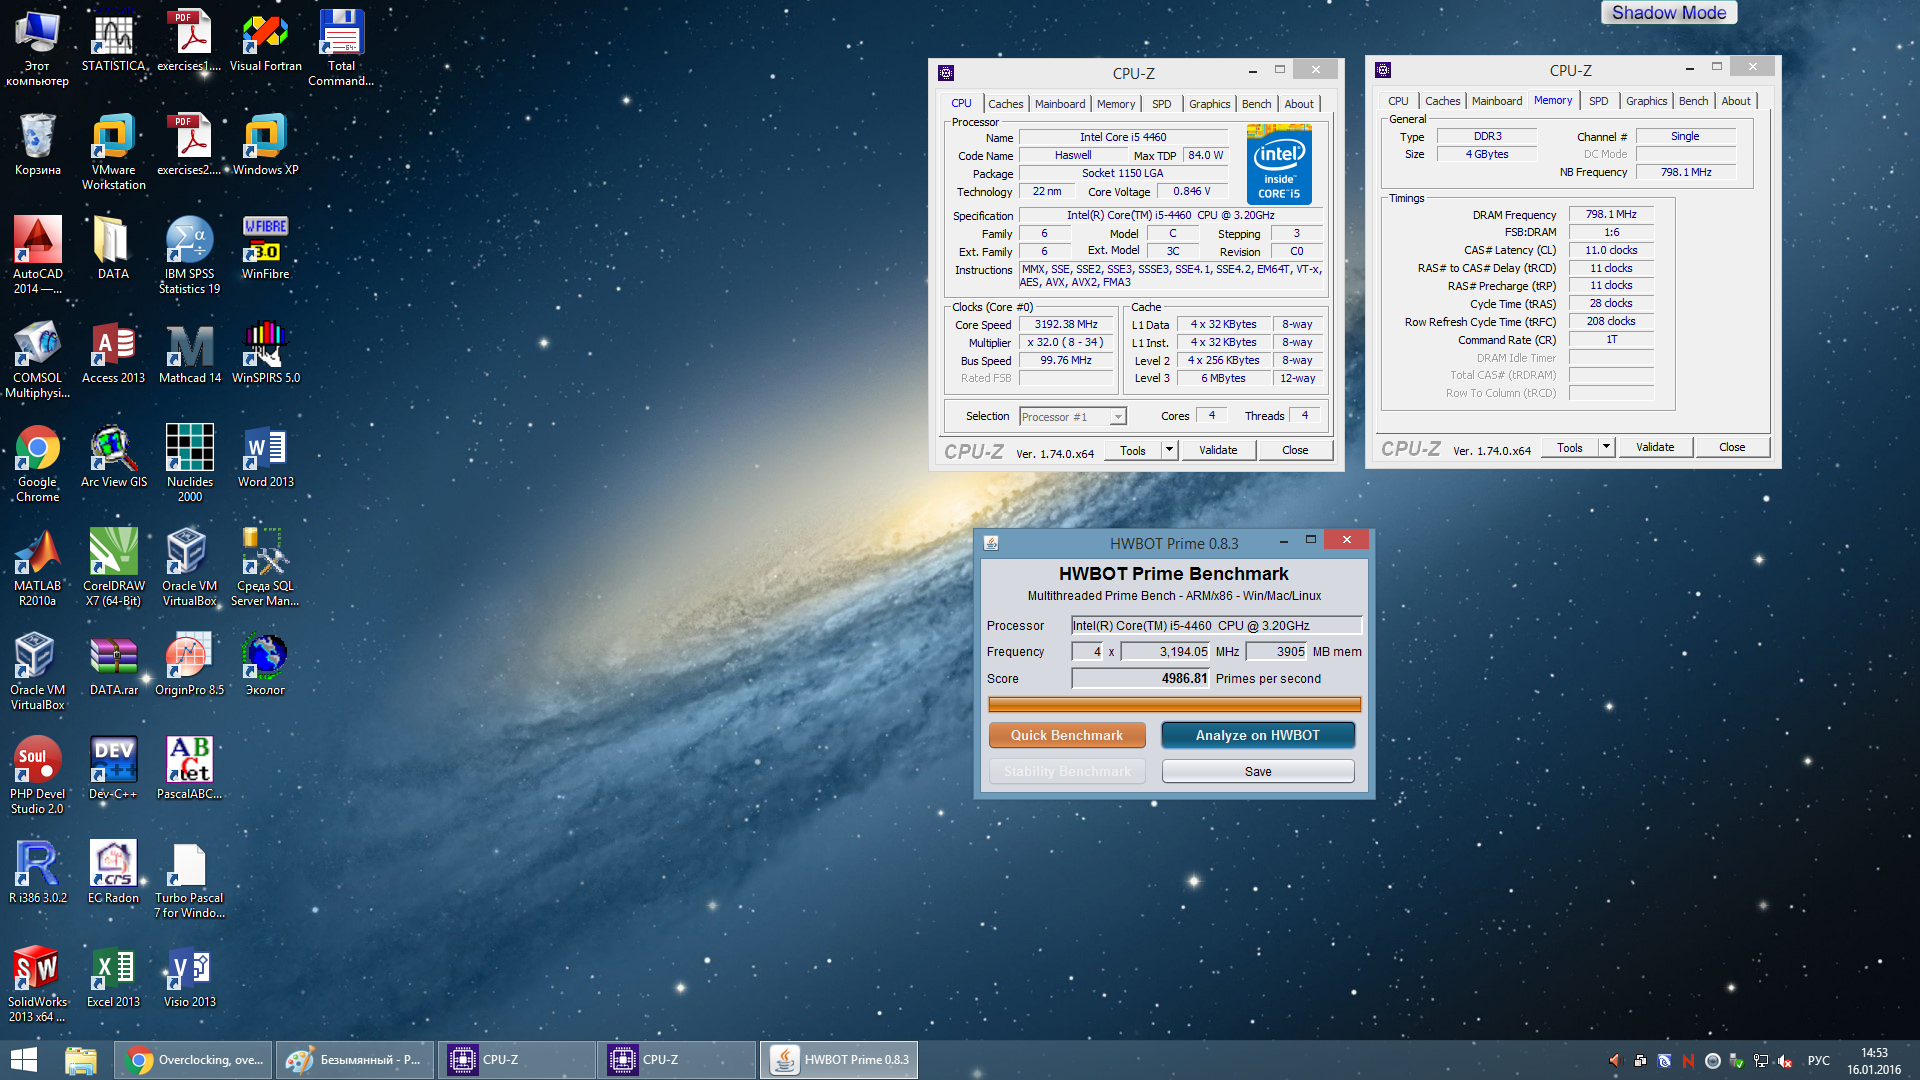Select the DATA.rar archive icon

[x=113, y=664]
